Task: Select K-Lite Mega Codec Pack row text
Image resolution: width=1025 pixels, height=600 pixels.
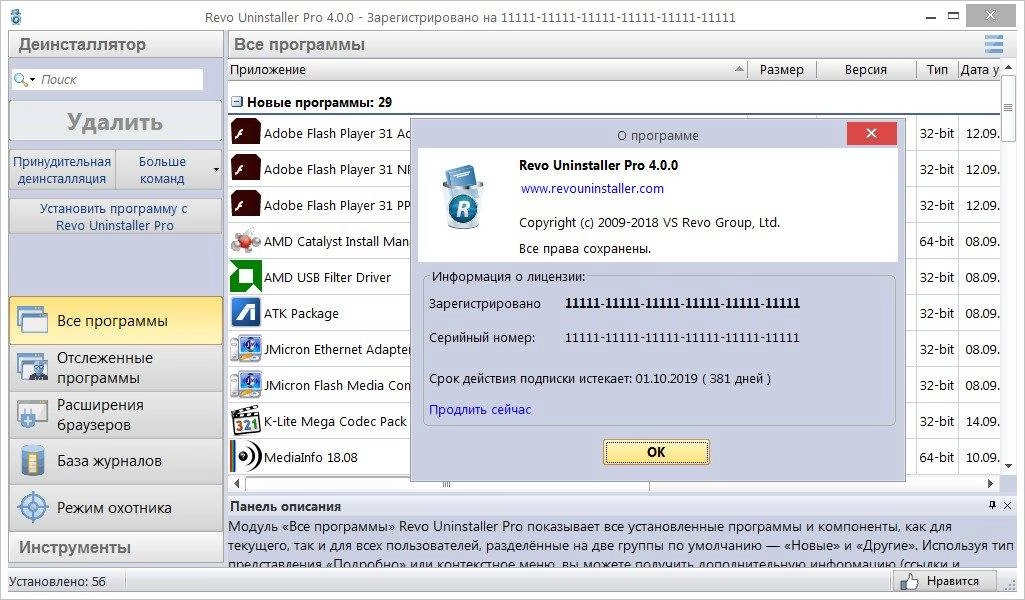Action: pyautogui.click(x=335, y=422)
